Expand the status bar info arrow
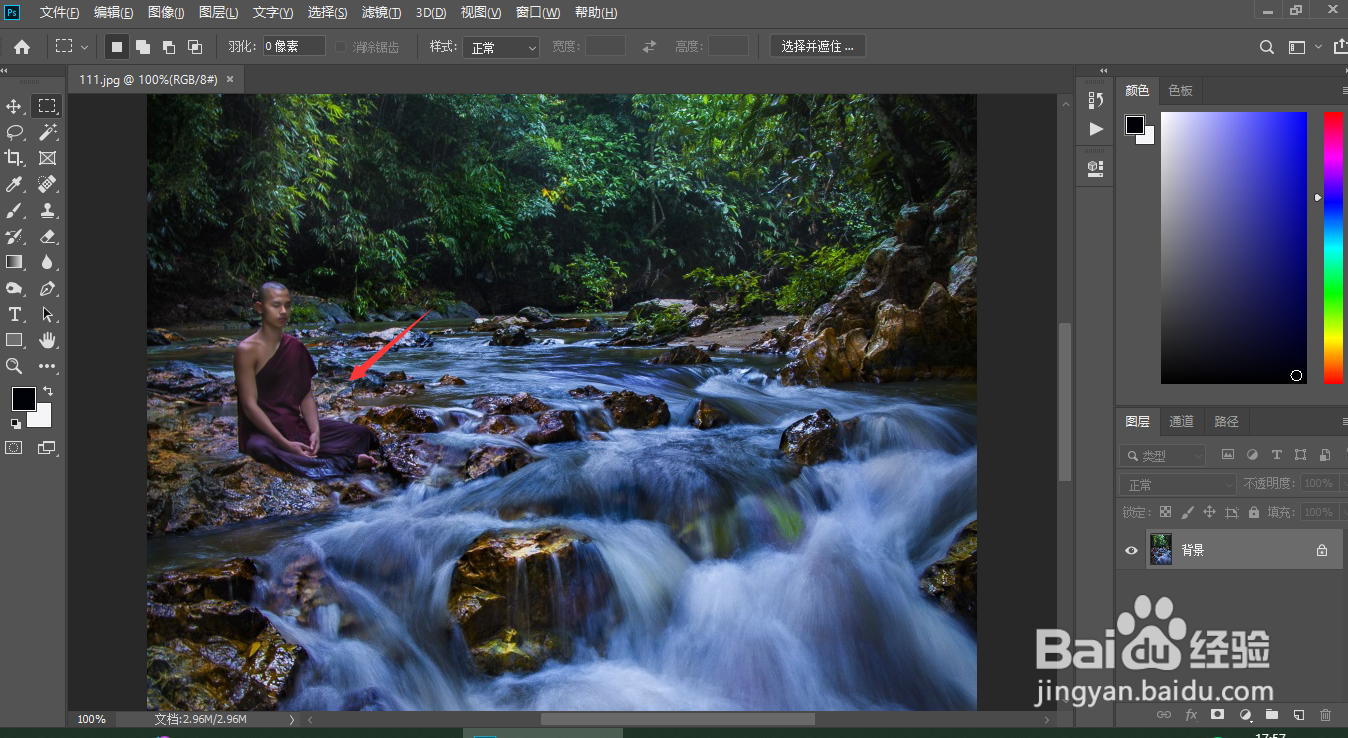The height and width of the screenshot is (738, 1348). (292, 719)
